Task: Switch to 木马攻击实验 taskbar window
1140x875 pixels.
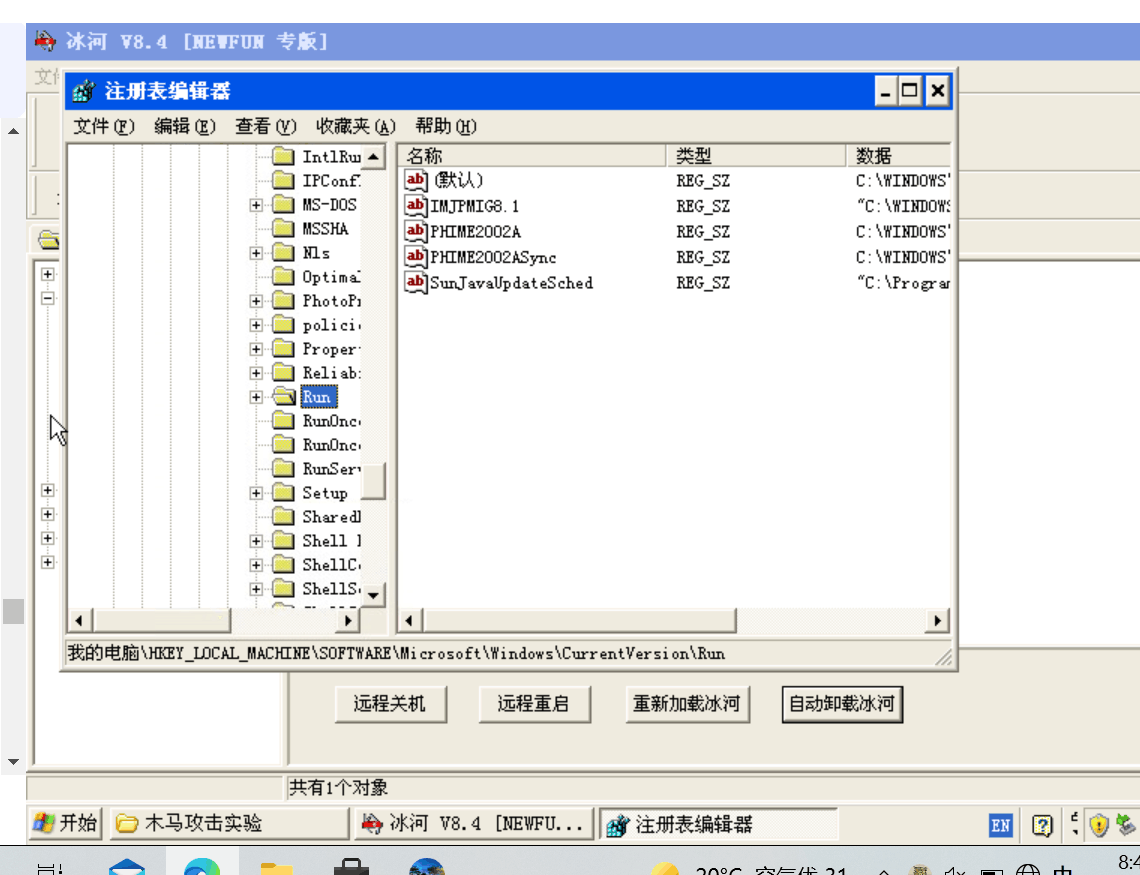Action: (x=229, y=823)
